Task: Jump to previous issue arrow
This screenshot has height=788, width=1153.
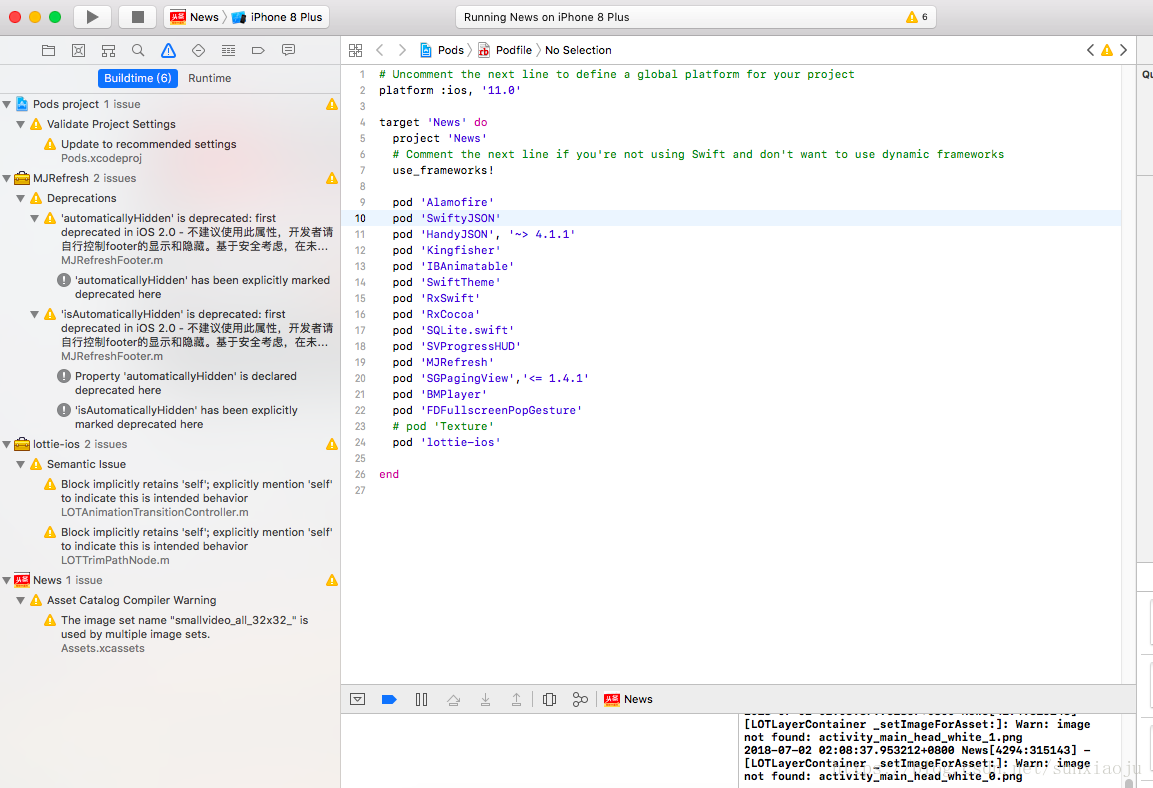Action: pos(1090,50)
